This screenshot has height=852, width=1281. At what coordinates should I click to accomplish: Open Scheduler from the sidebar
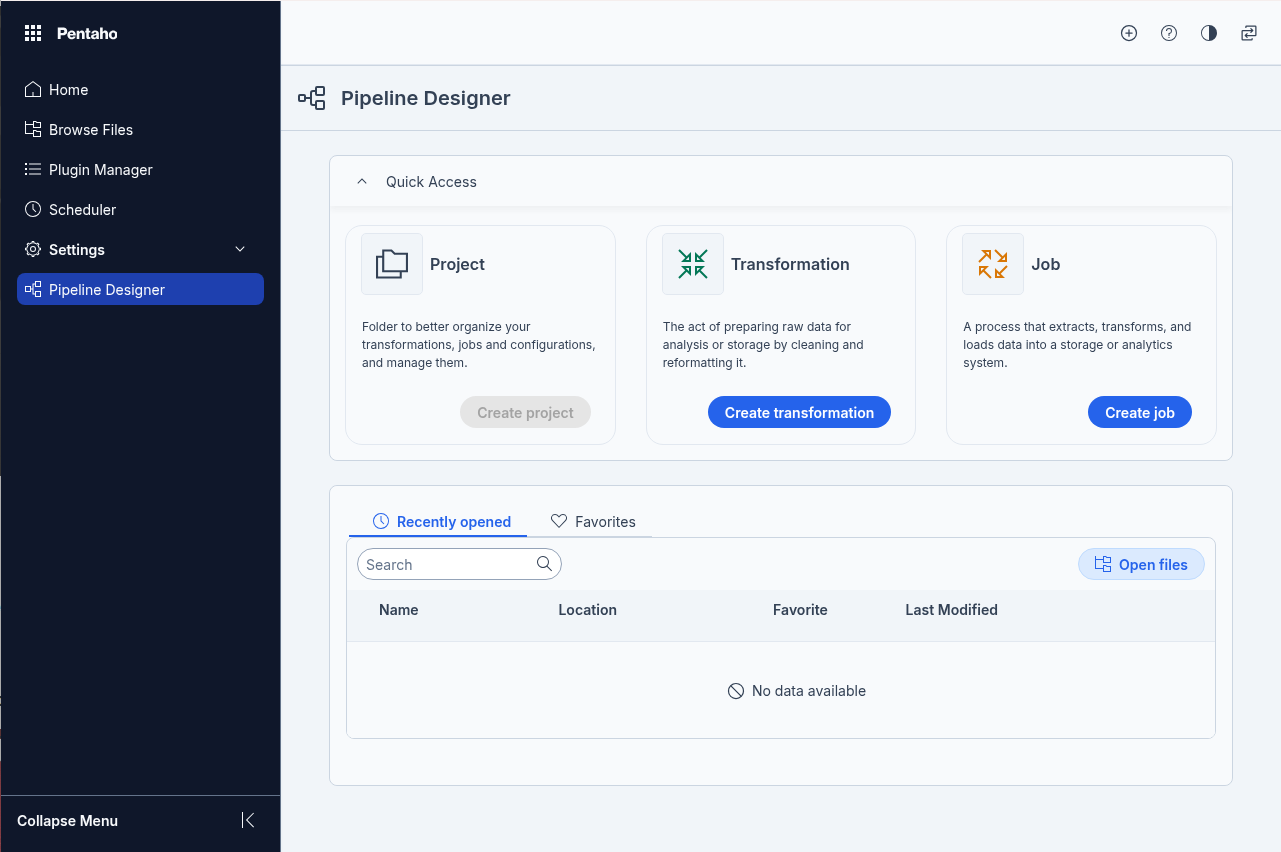click(x=82, y=210)
